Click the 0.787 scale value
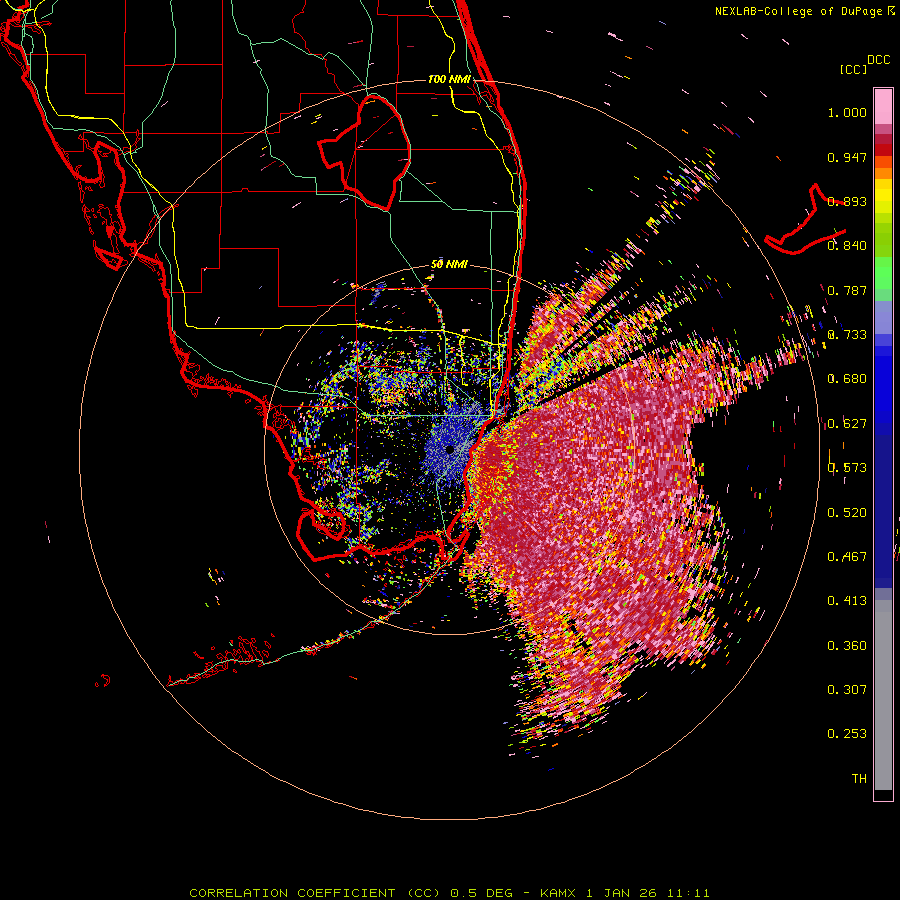Image resolution: width=900 pixels, height=900 pixels. pyautogui.click(x=847, y=290)
